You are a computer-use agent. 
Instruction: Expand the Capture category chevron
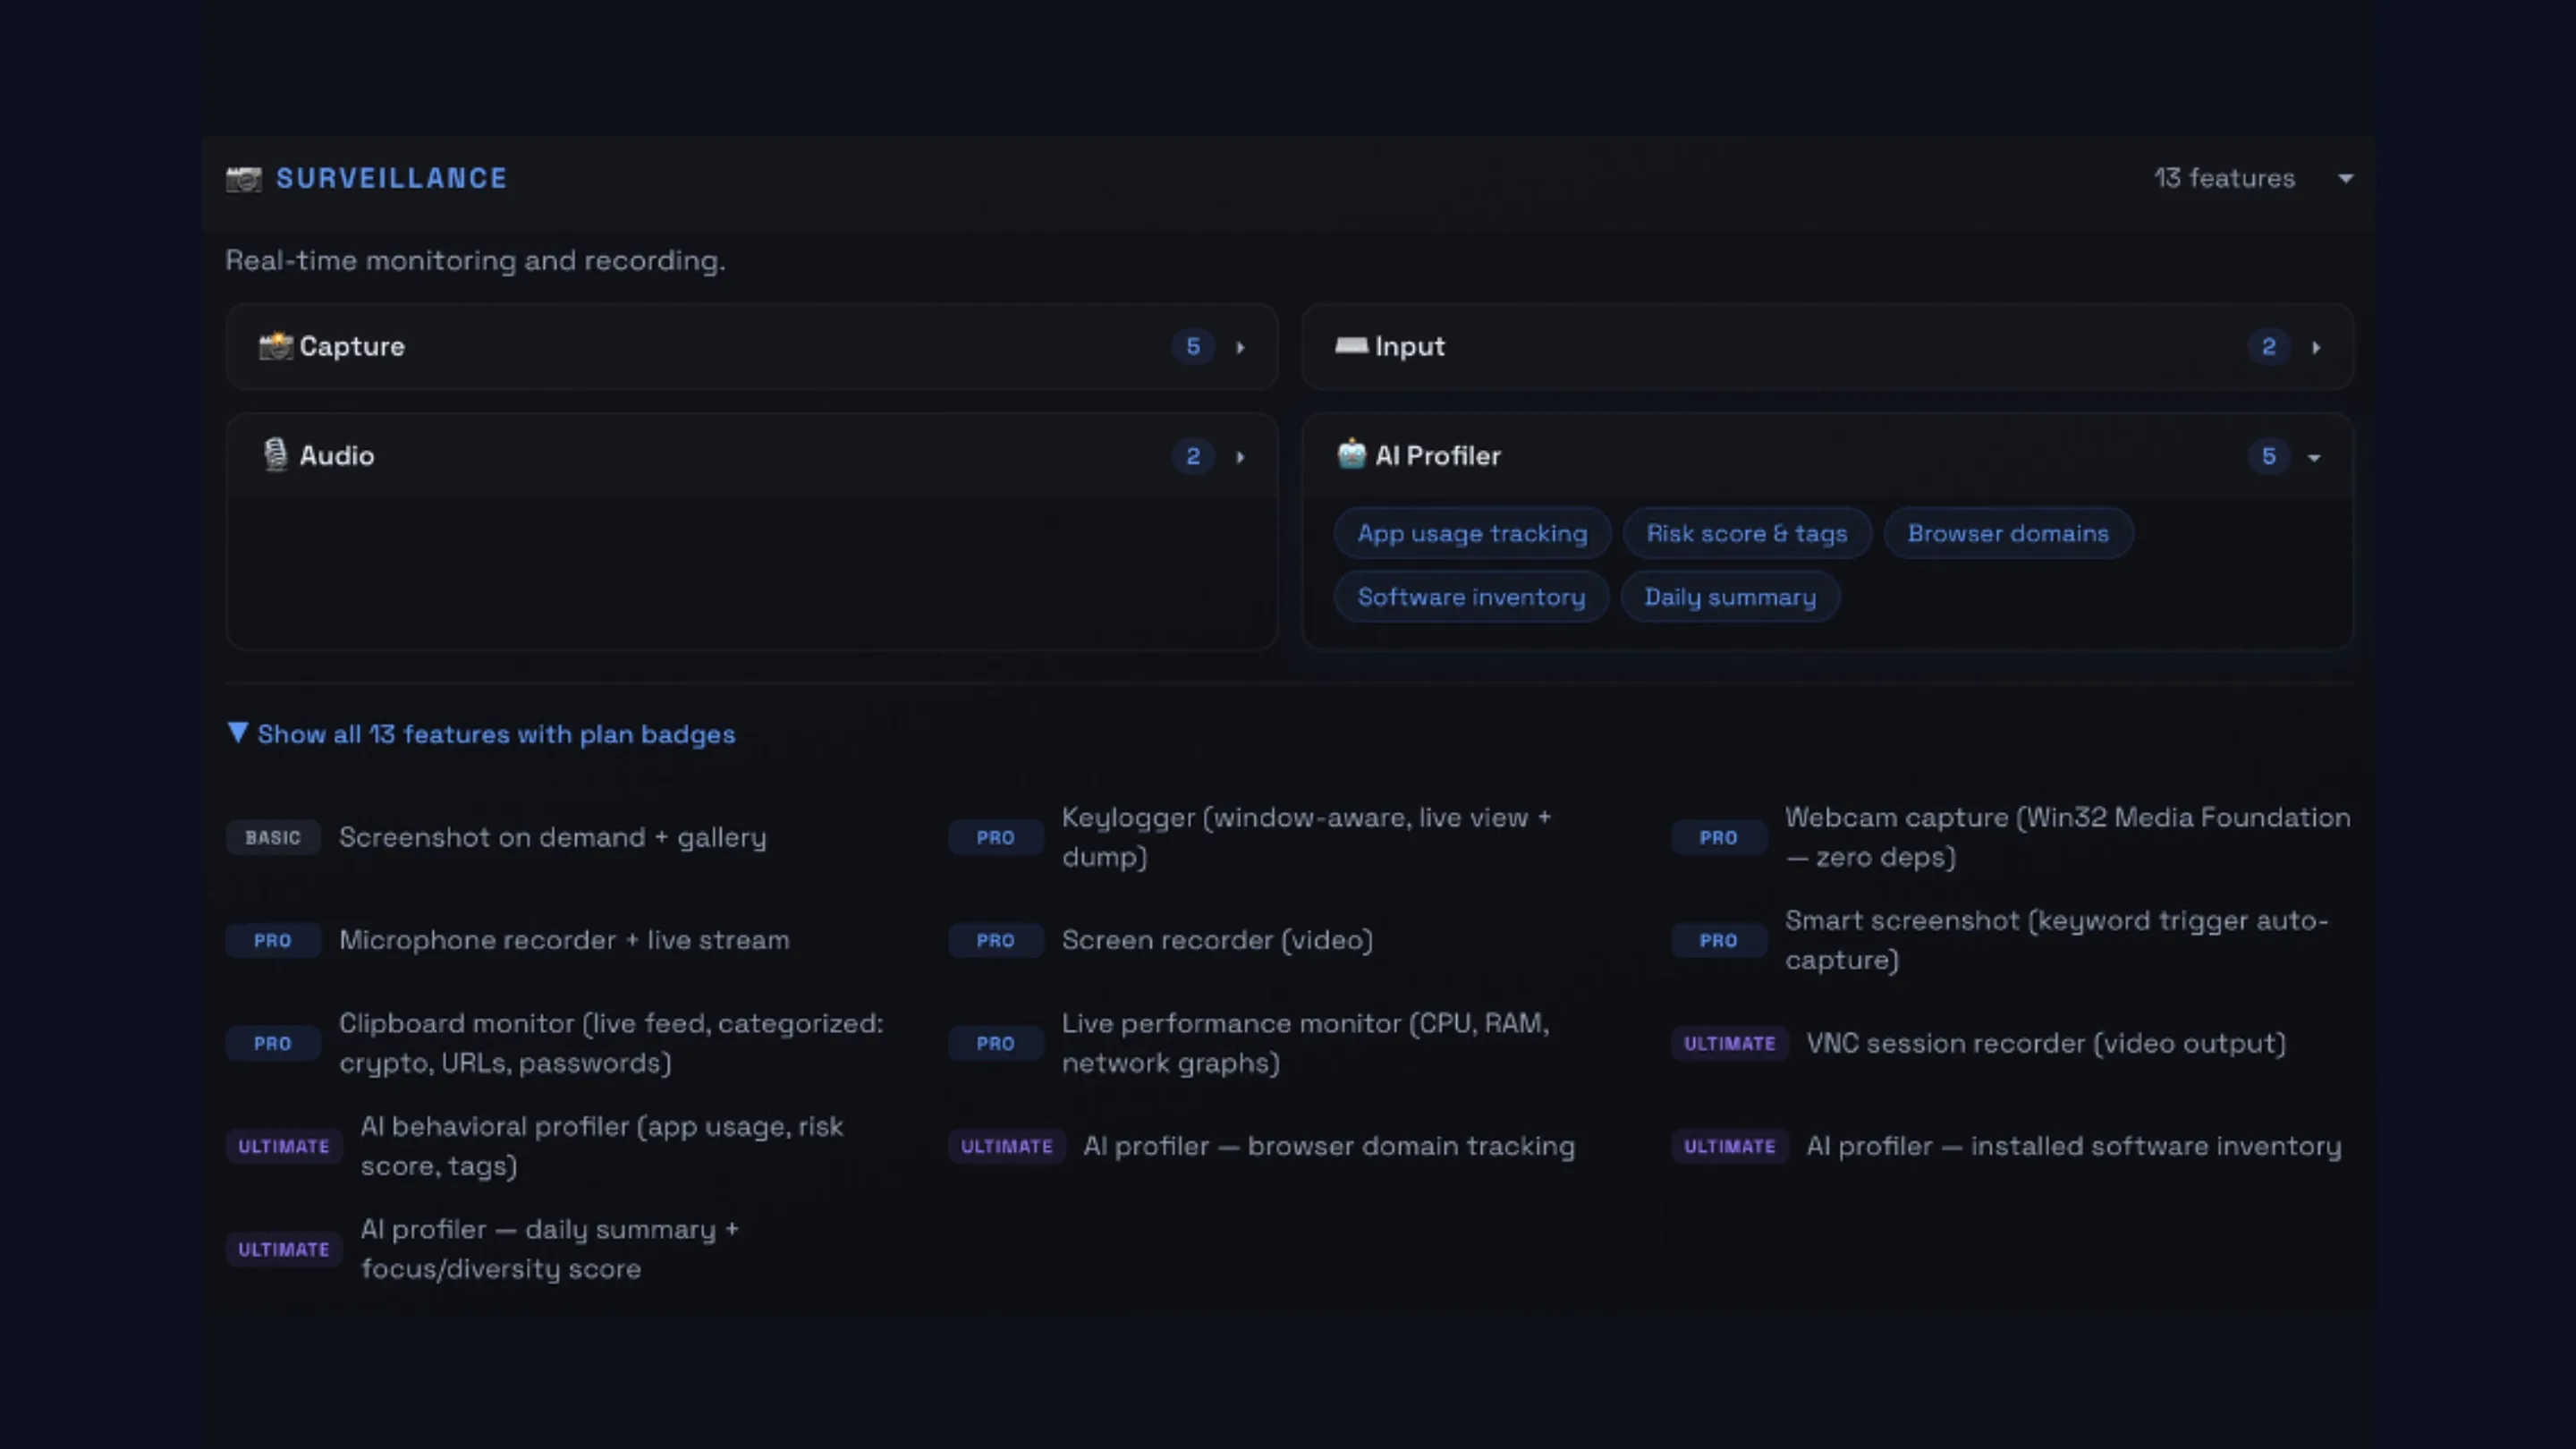(x=1241, y=347)
